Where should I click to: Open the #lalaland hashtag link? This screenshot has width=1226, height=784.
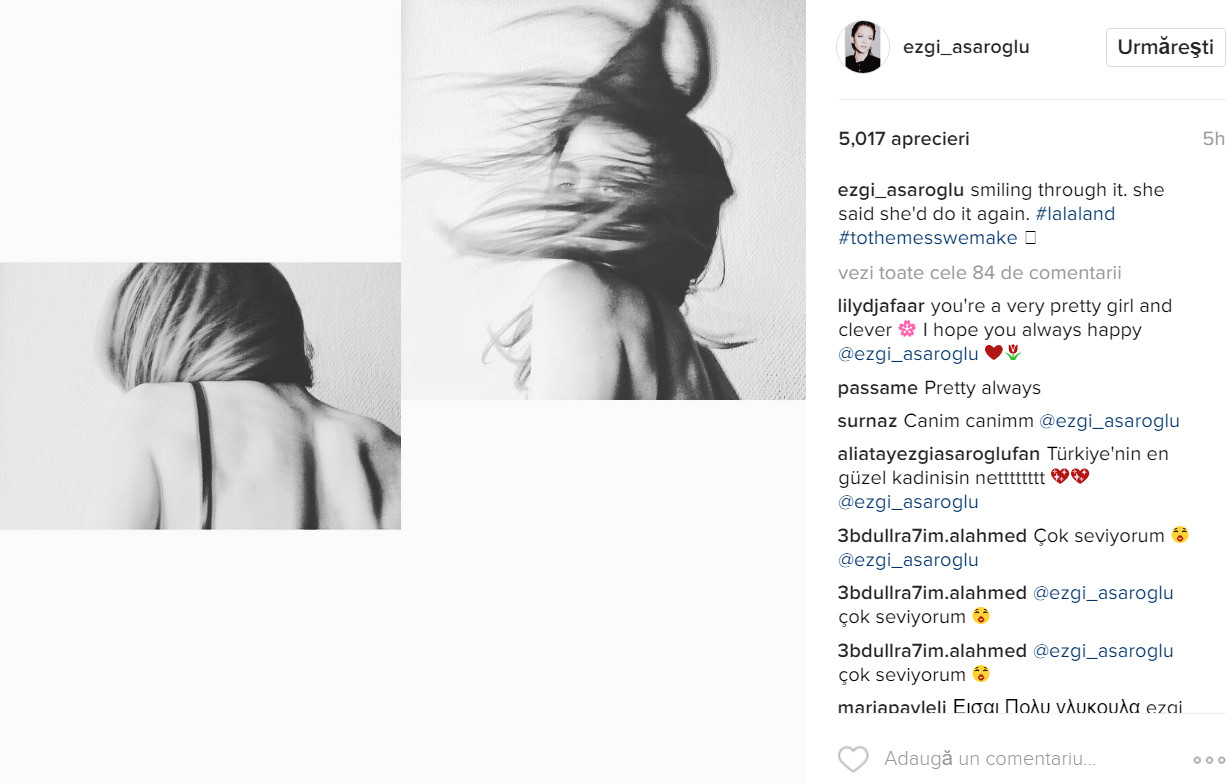point(1075,214)
